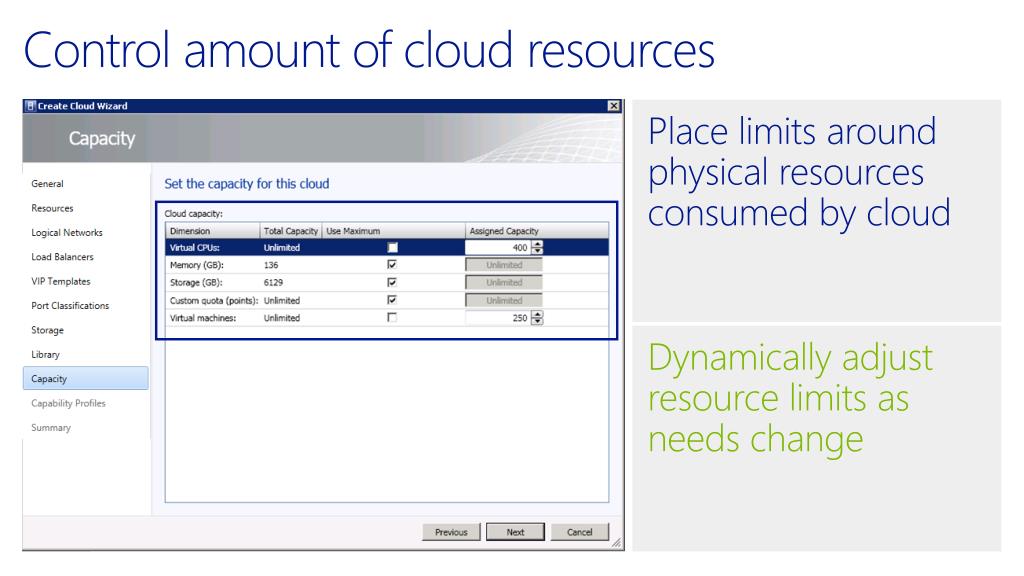Open the Load Balancers page
This screenshot has height=576, width=1024.
62,257
